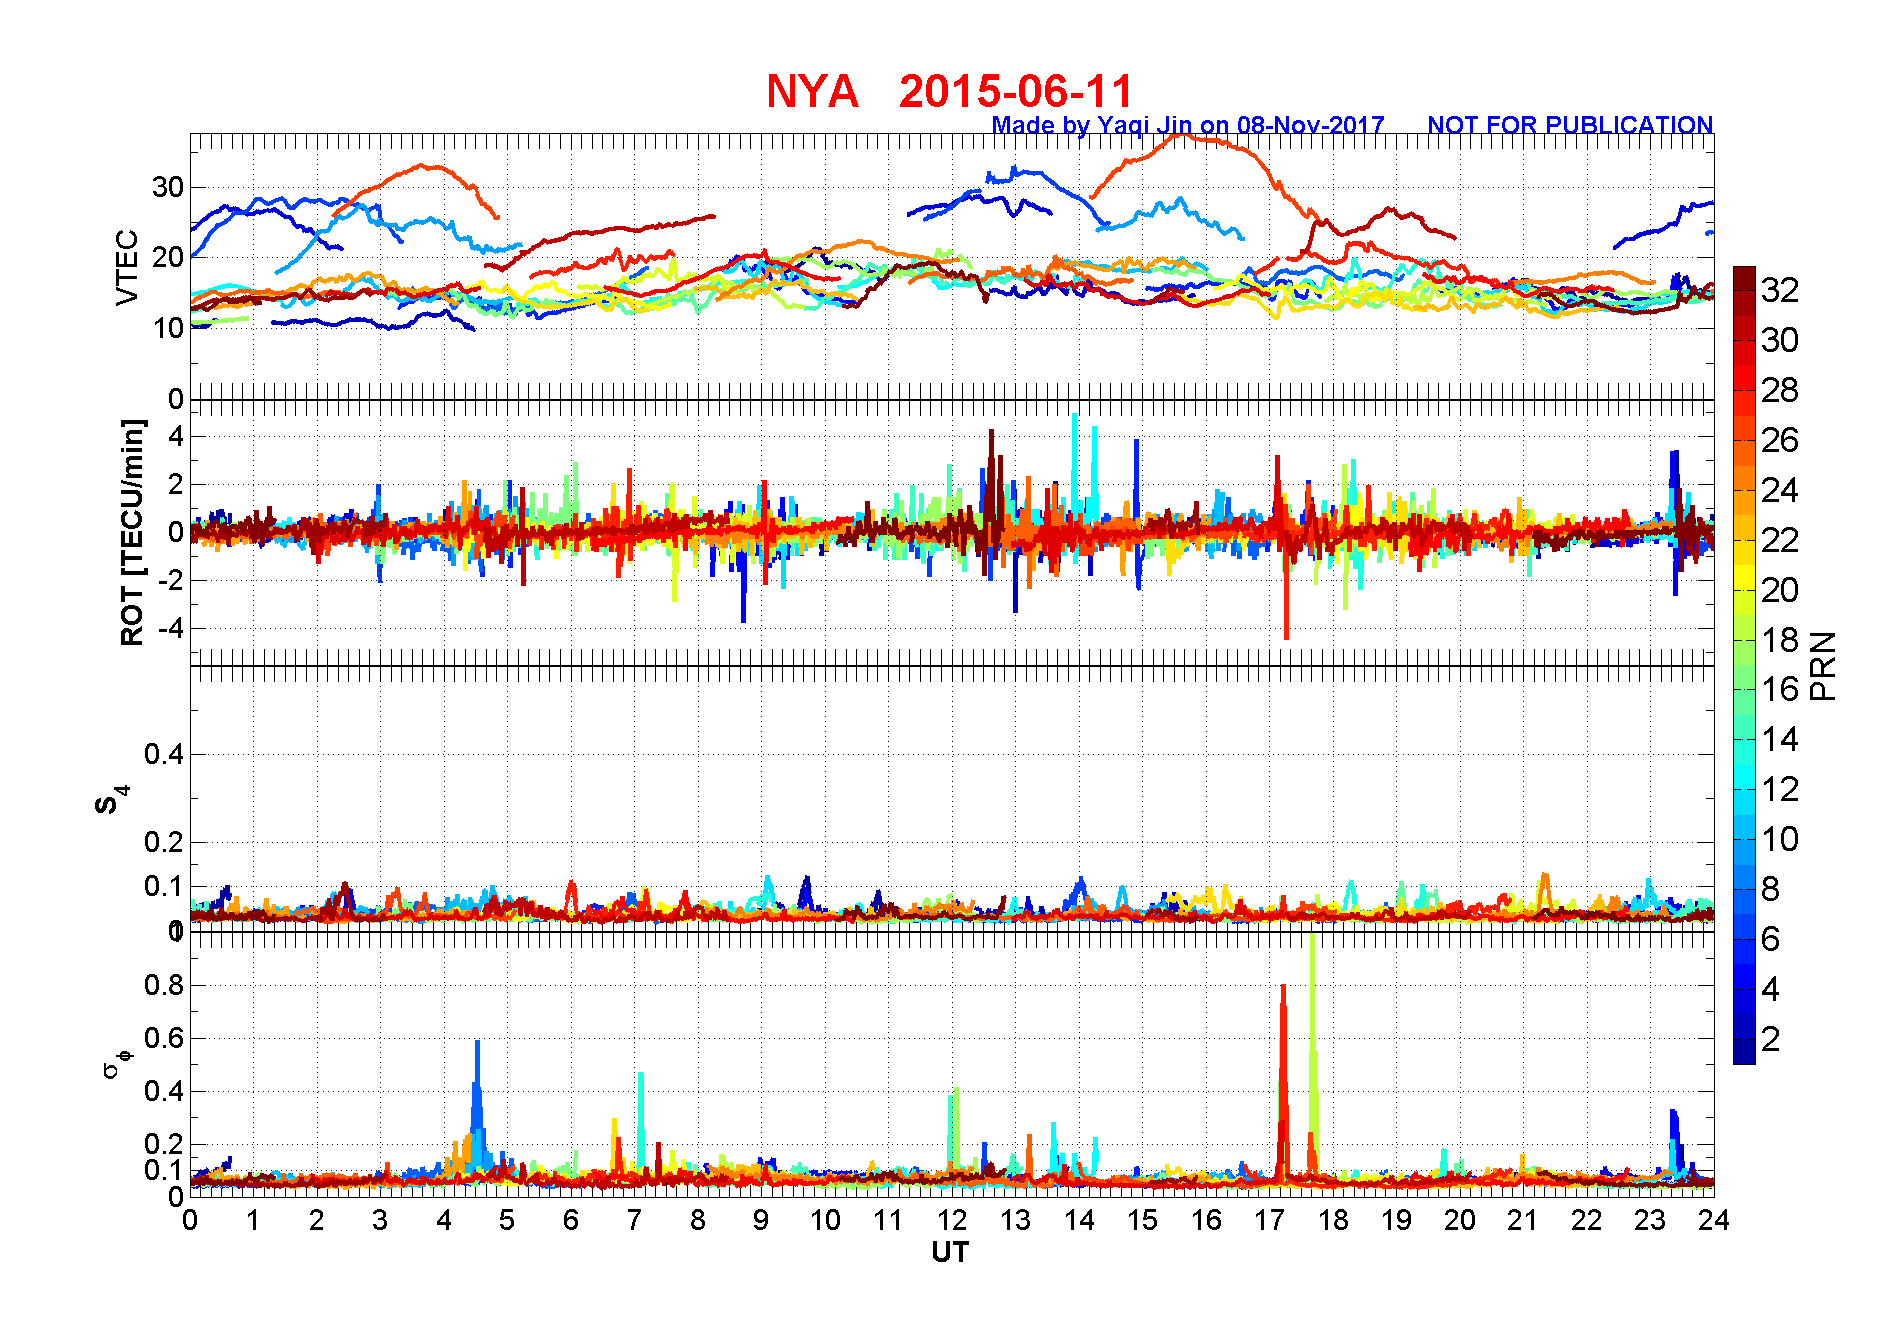Click the PRN colorbar strip

(1744, 665)
